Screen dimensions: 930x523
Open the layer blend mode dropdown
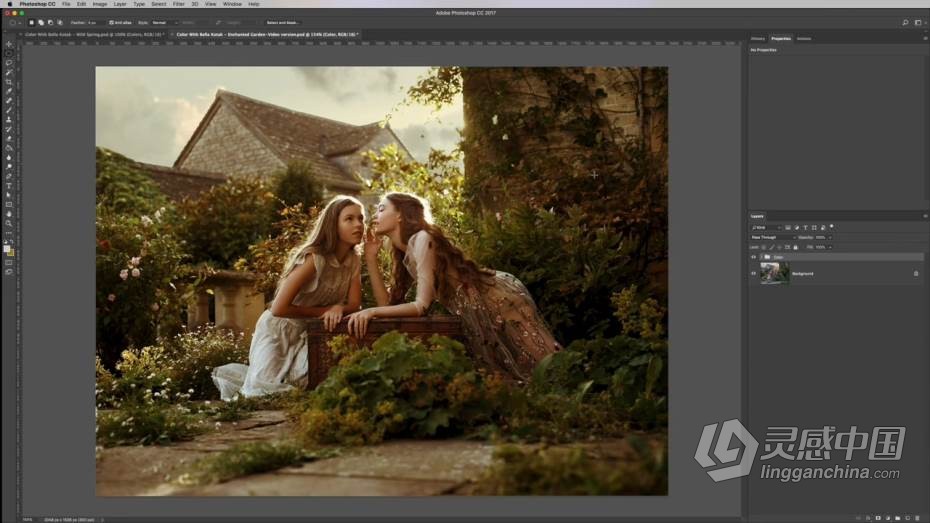coord(773,237)
